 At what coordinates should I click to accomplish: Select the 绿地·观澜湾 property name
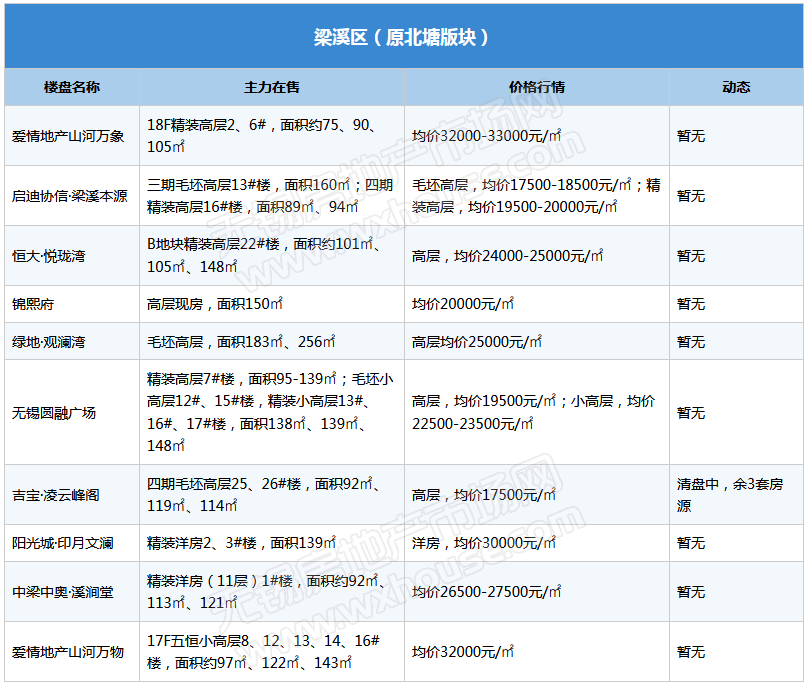pos(49,342)
